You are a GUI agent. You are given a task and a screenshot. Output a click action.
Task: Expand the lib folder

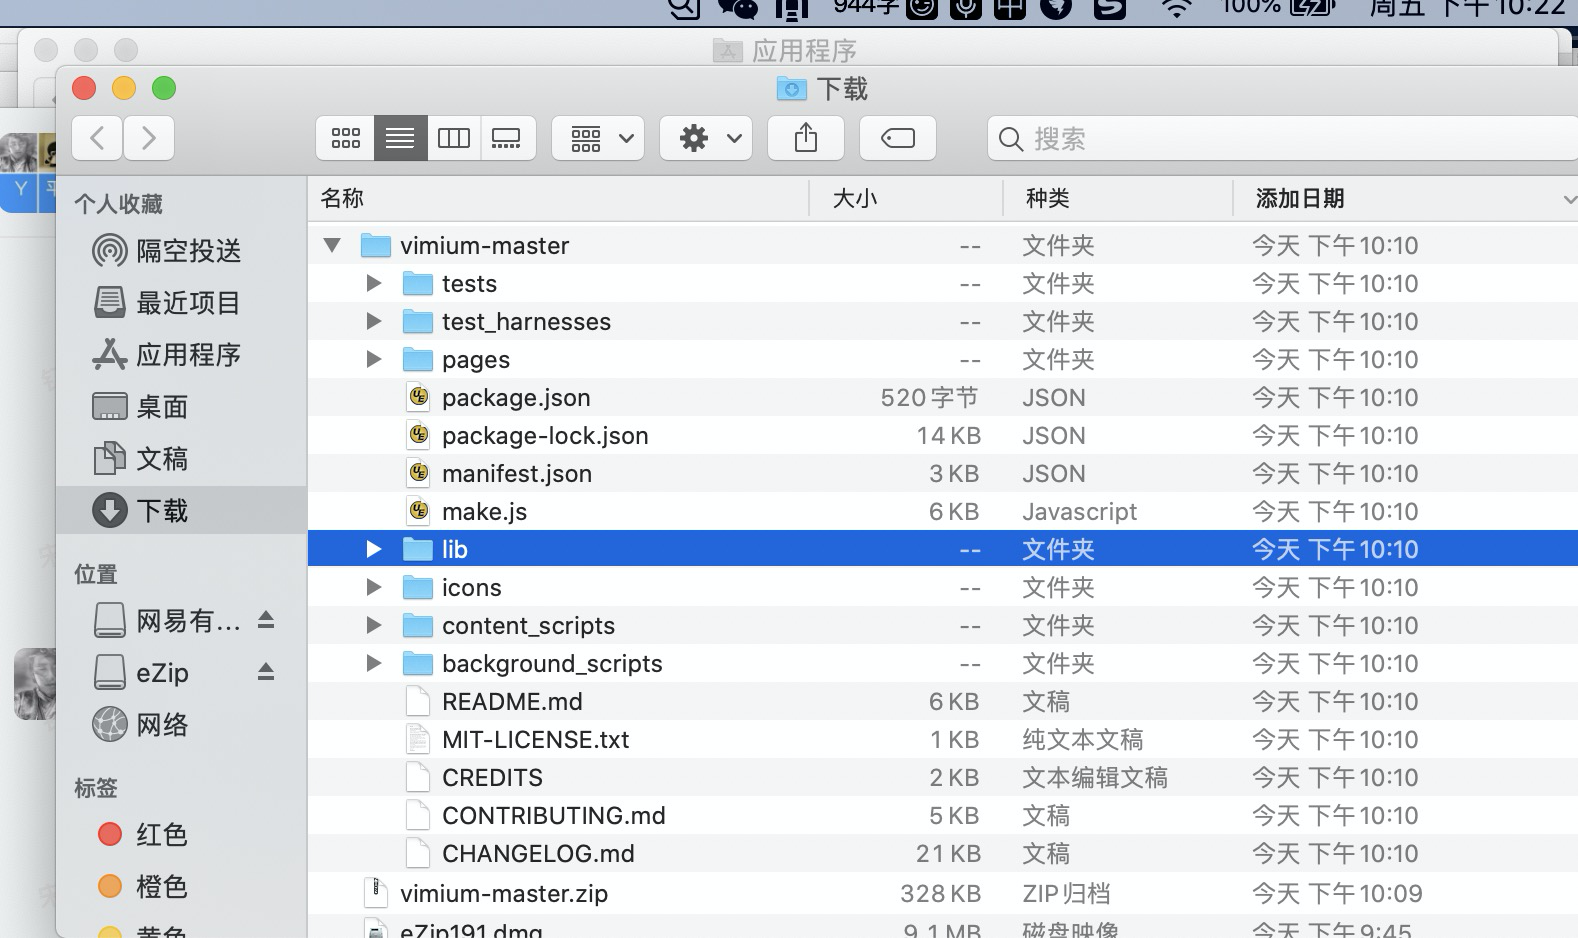coord(374,549)
